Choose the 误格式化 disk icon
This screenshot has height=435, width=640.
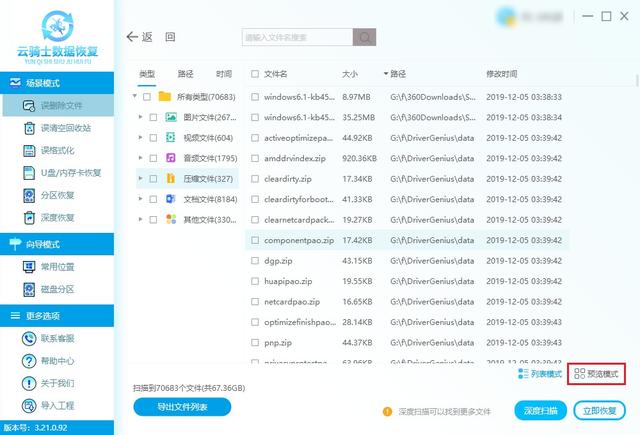tap(29, 151)
